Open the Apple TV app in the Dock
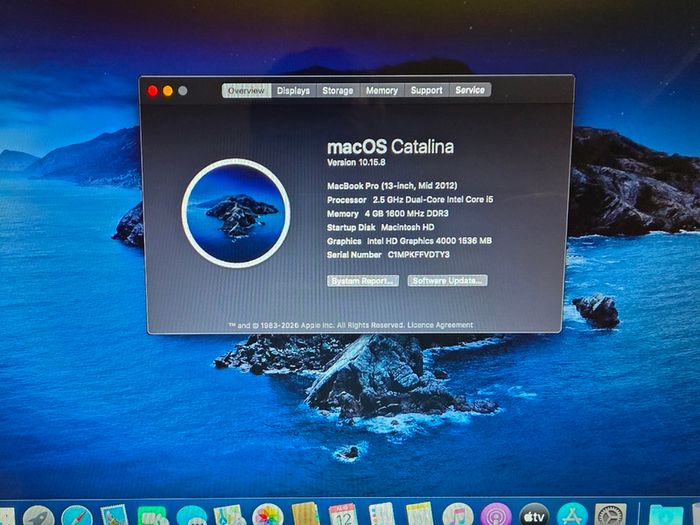Image resolution: width=700 pixels, height=525 pixels. (x=534, y=516)
